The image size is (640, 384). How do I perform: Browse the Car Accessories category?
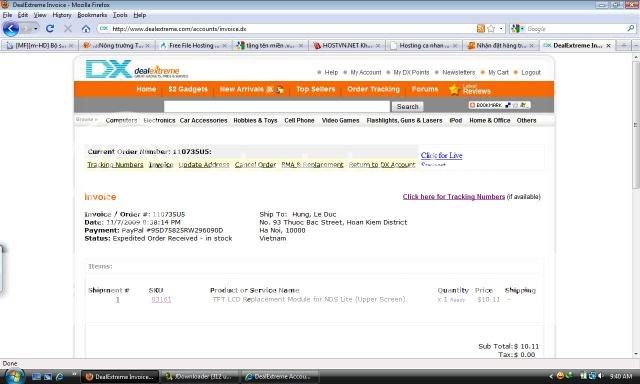click(203, 120)
